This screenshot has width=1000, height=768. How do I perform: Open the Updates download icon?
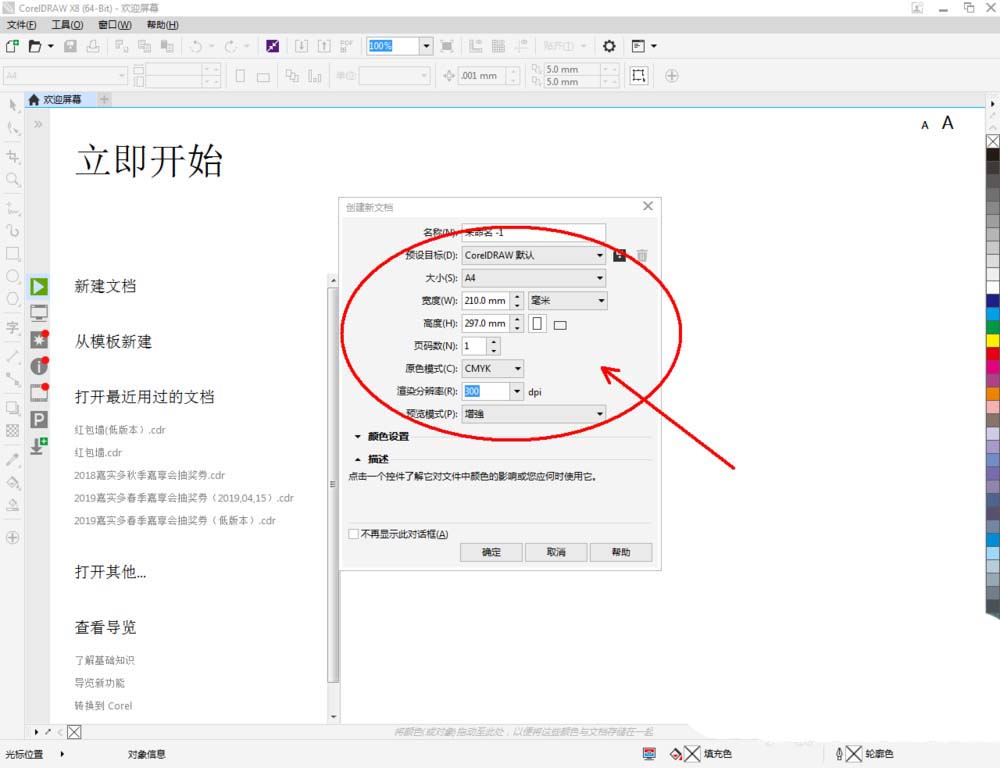(39, 446)
